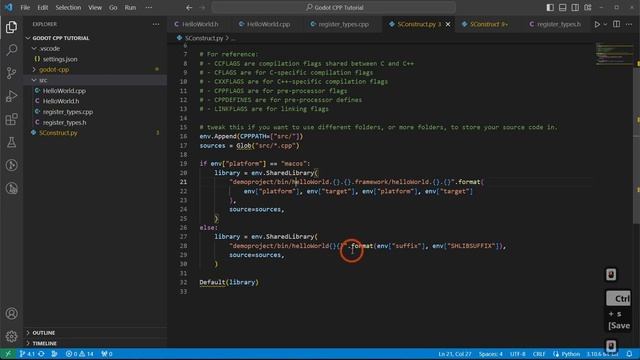Click the Run Python File play icon
640x360 pixels.
(x=597, y=24)
